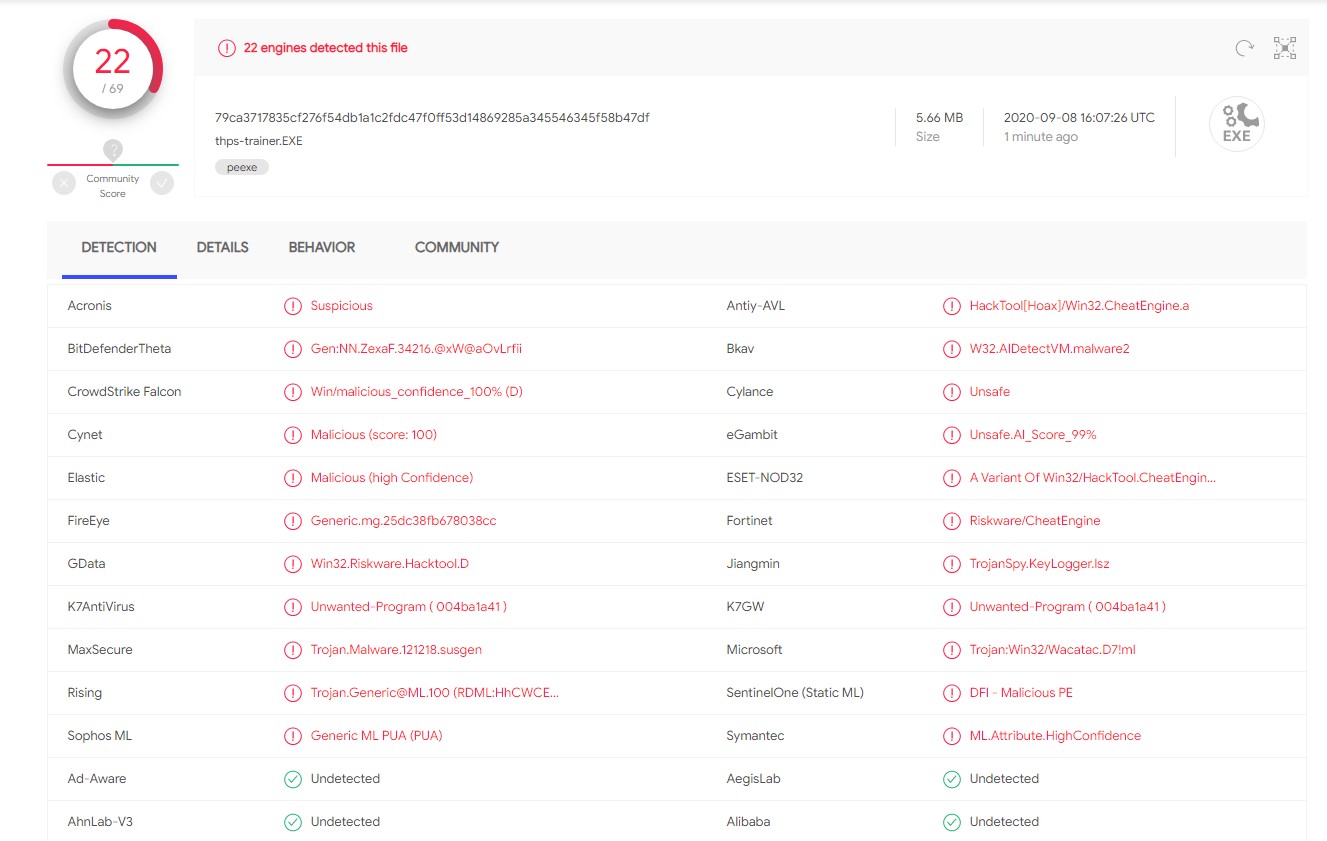Vote positive with community checkmark icon

click(161, 183)
